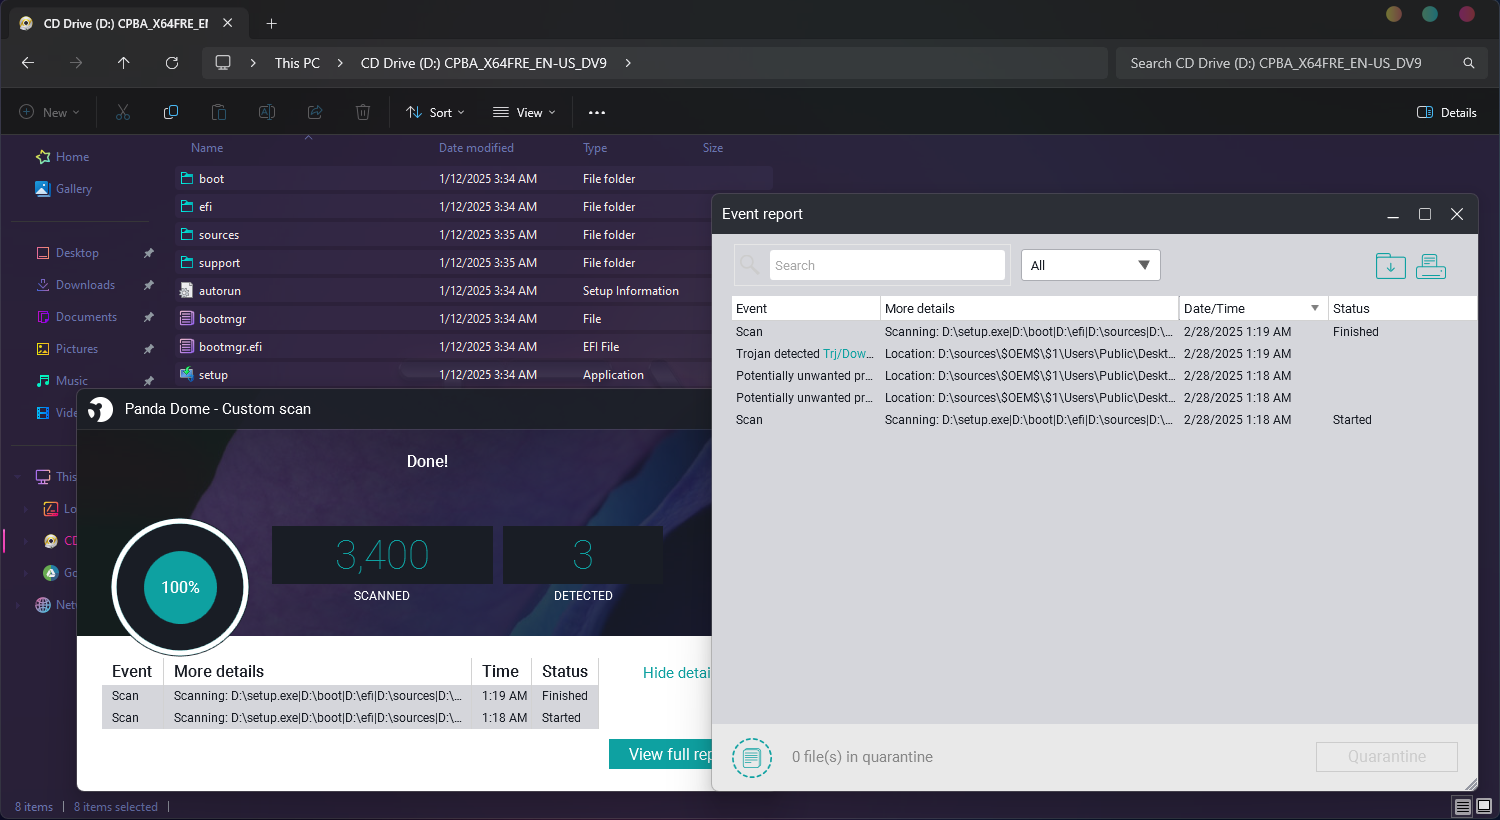Click the Network globe icon in navigation pane
The image size is (1500, 820).
click(x=43, y=605)
